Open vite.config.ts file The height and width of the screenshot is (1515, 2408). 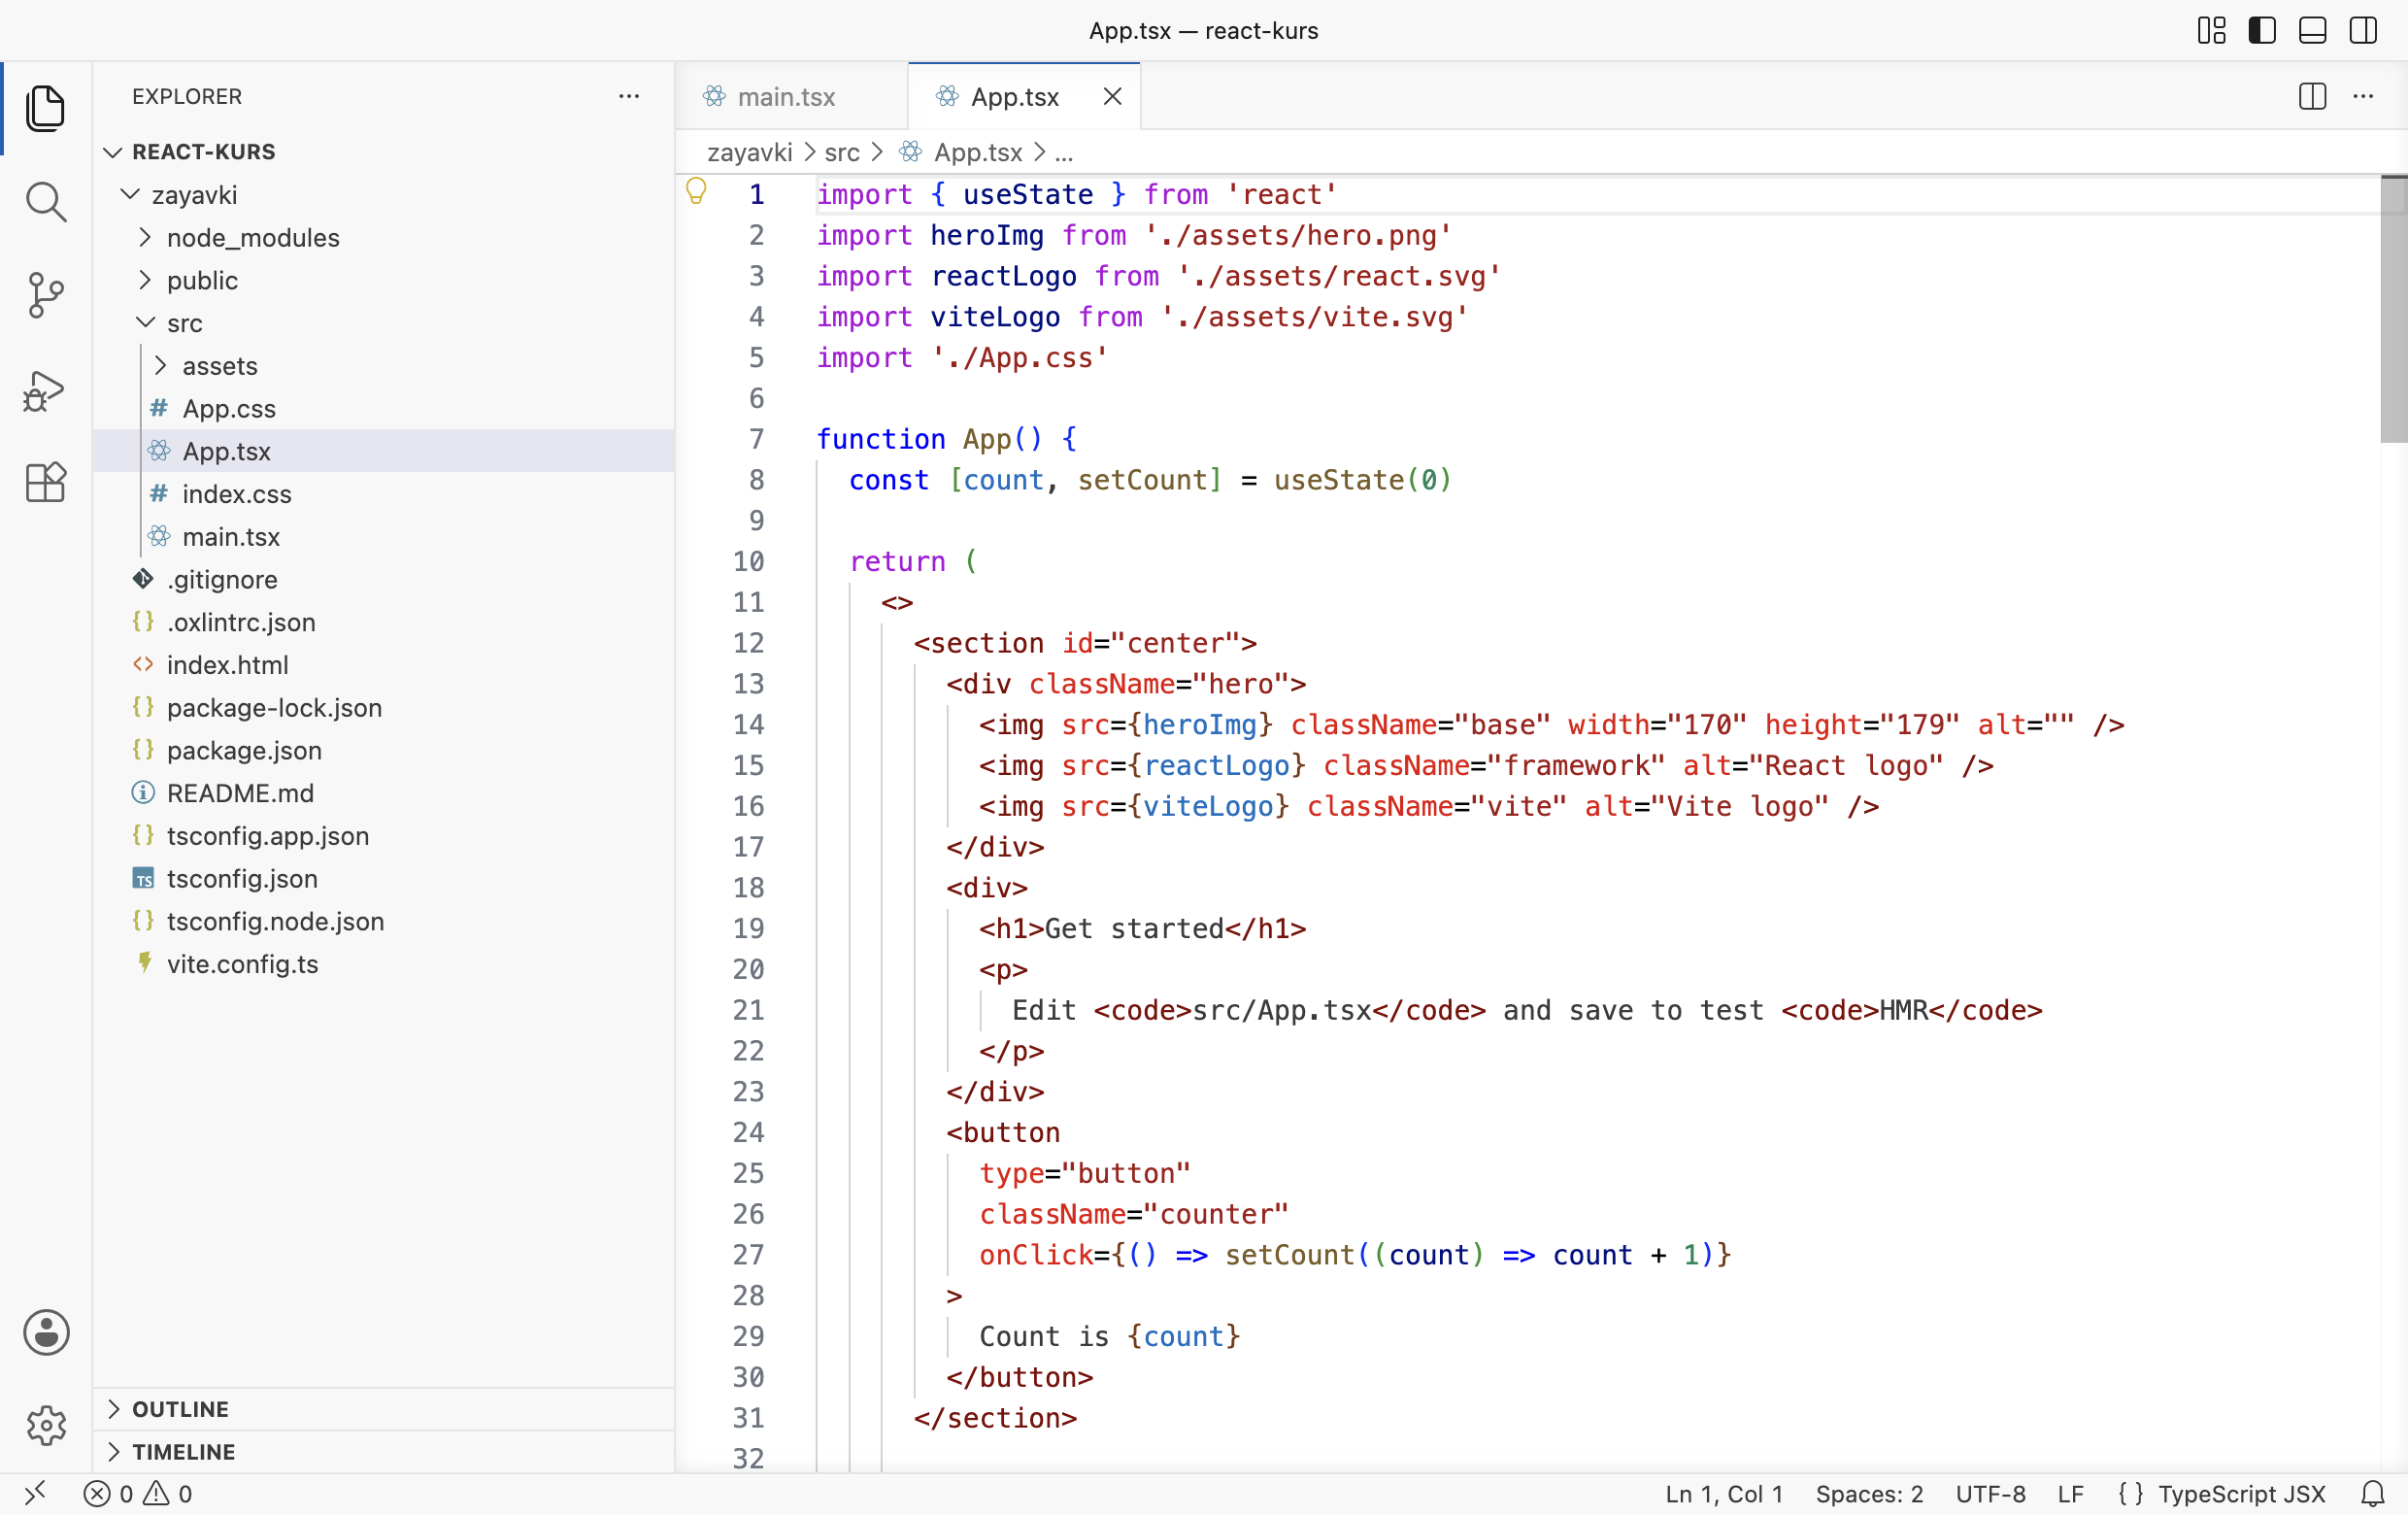click(384, 964)
